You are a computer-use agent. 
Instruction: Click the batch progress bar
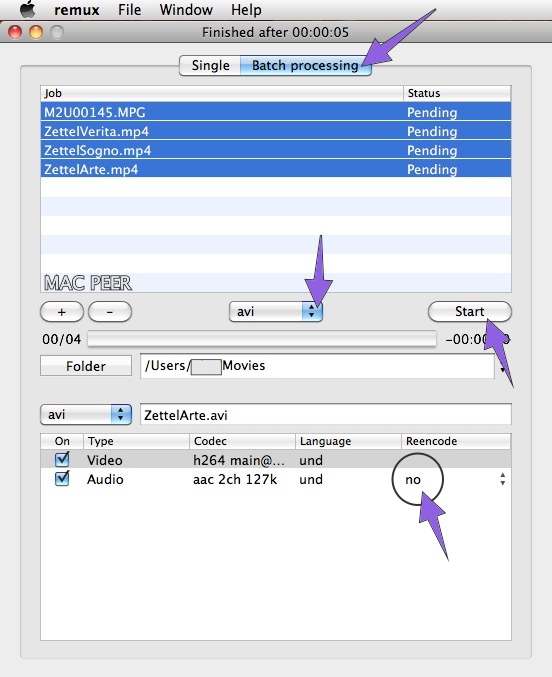pos(262,339)
